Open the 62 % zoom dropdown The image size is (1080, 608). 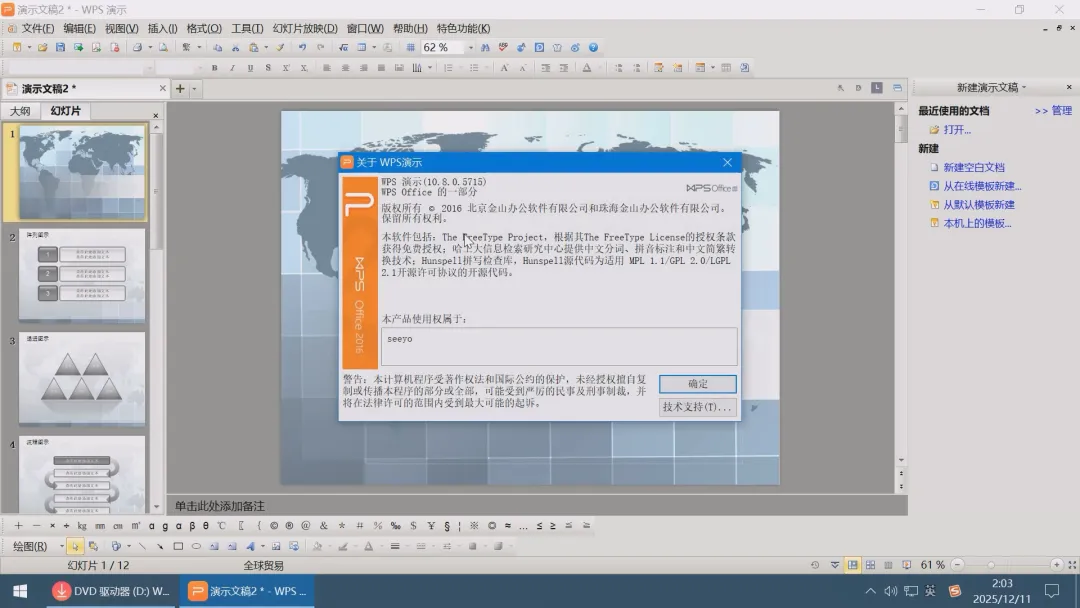click(x=471, y=48)
